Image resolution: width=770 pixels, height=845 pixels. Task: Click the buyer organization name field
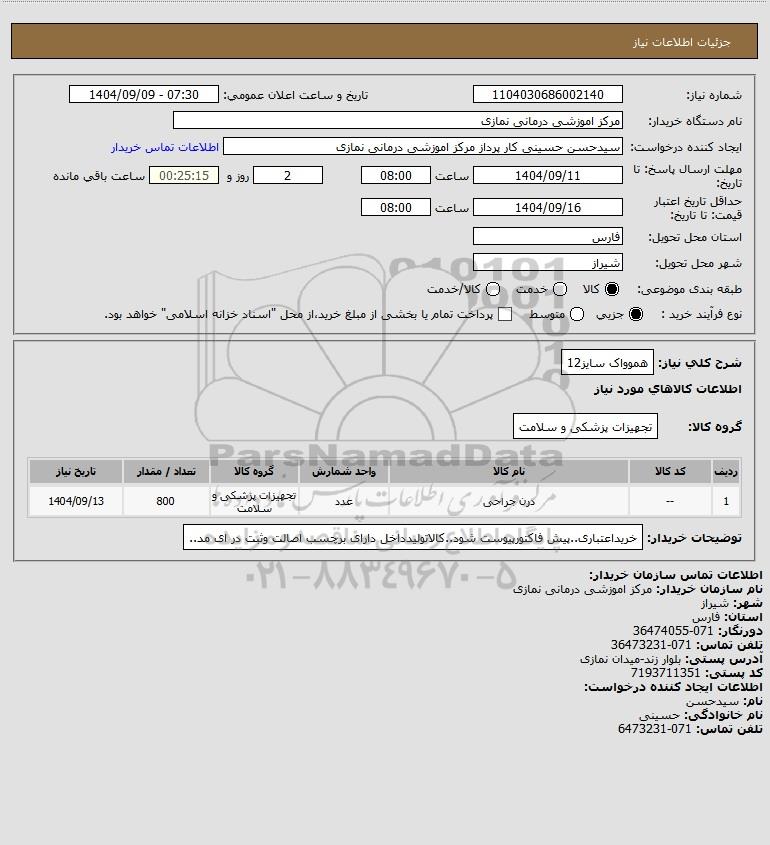[x=398, y=121]
